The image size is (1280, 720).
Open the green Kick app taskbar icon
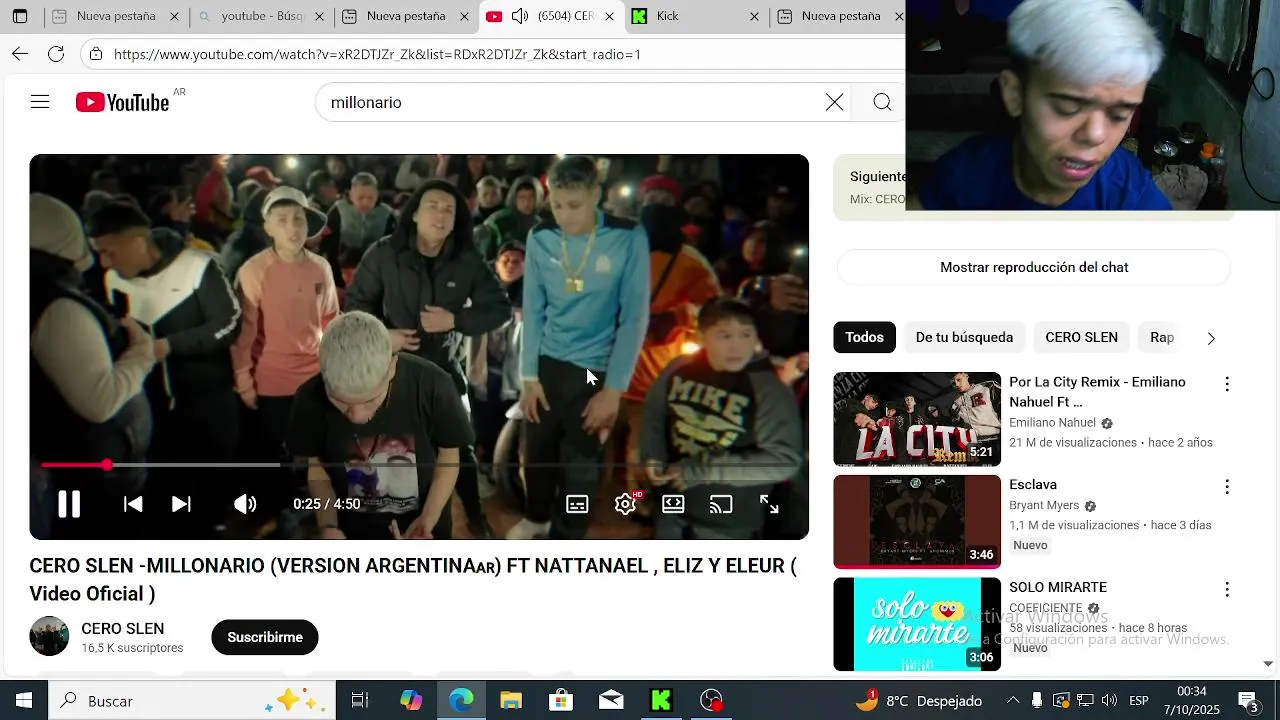pyautogui.click(x=661, y=701)
